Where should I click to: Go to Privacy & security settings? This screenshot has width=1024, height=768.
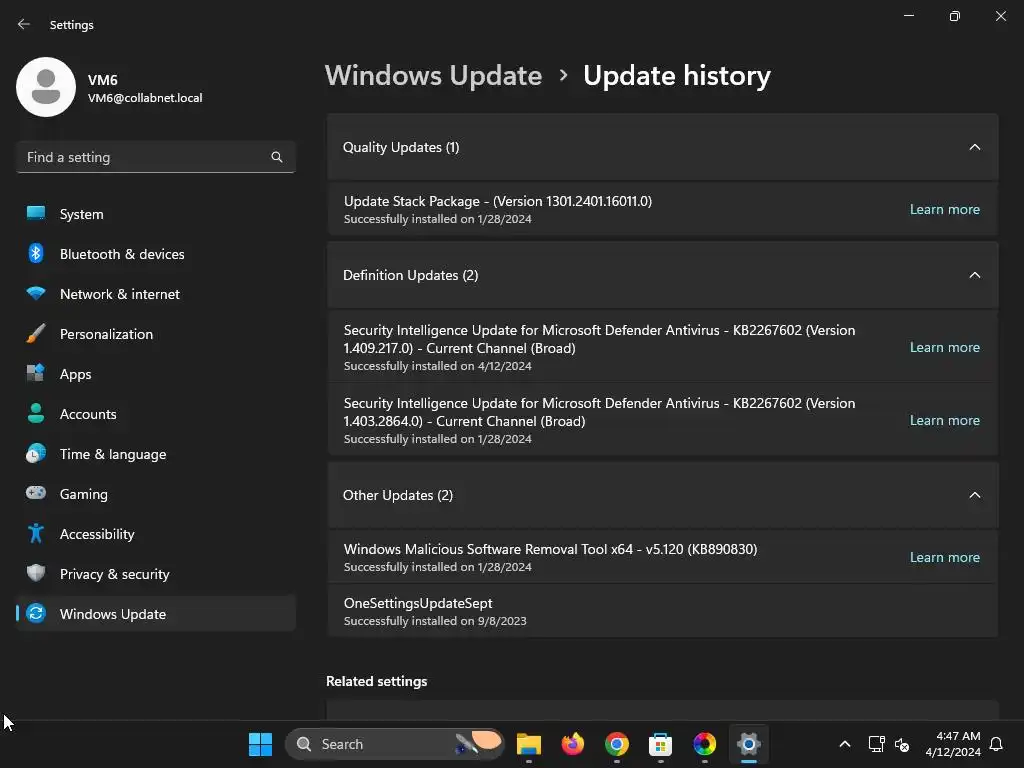(155, 573)
